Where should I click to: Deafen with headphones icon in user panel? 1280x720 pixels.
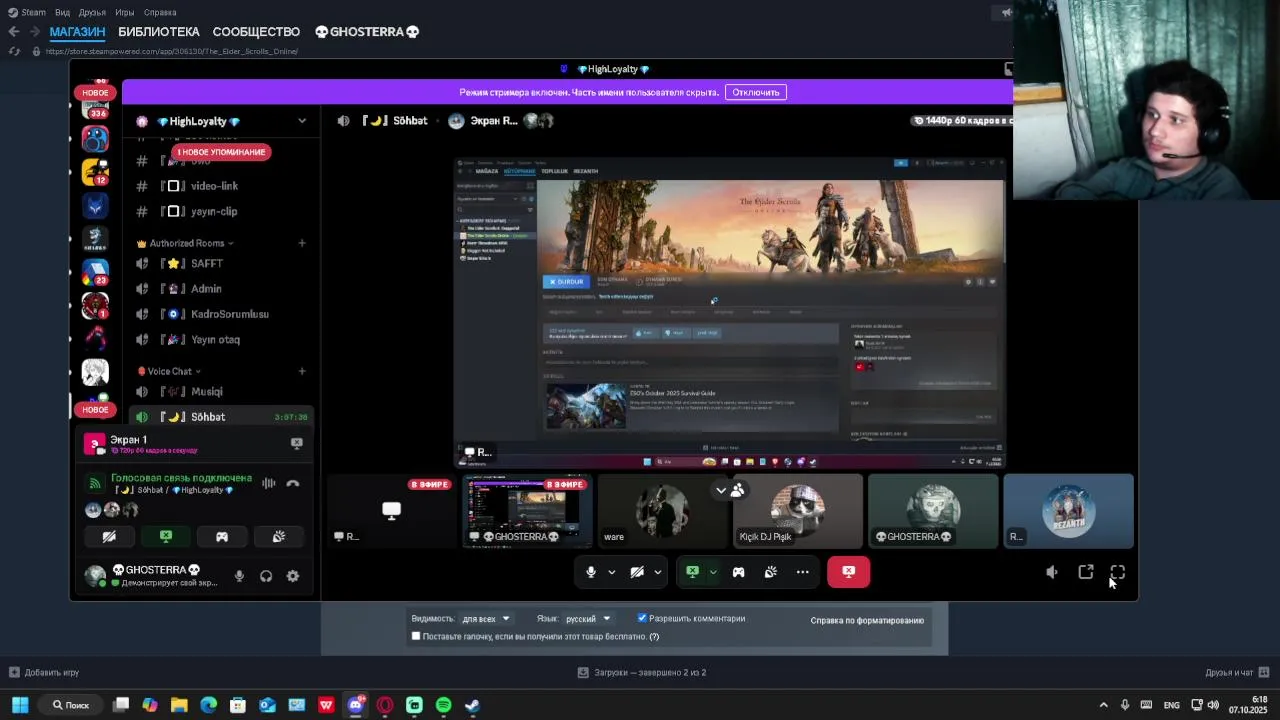pos(266,576)
